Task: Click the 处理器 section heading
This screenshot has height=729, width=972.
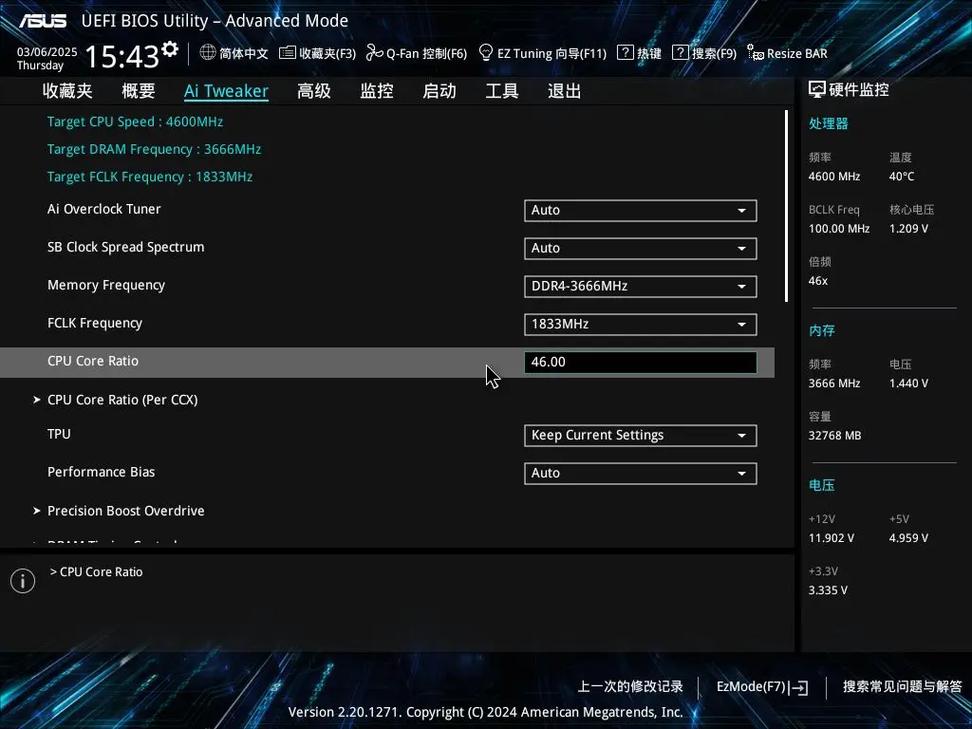Action: pos(828,123)
